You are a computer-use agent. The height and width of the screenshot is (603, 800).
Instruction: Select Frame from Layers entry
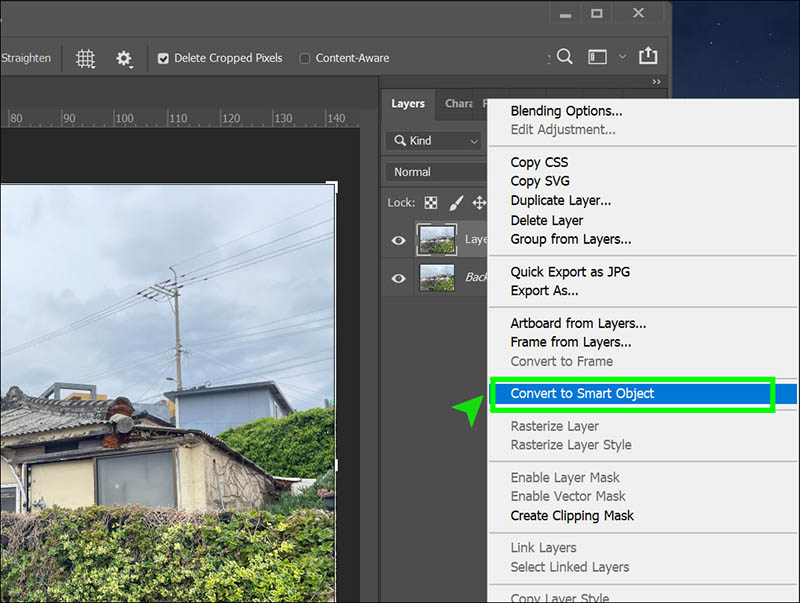click(570, 343)
